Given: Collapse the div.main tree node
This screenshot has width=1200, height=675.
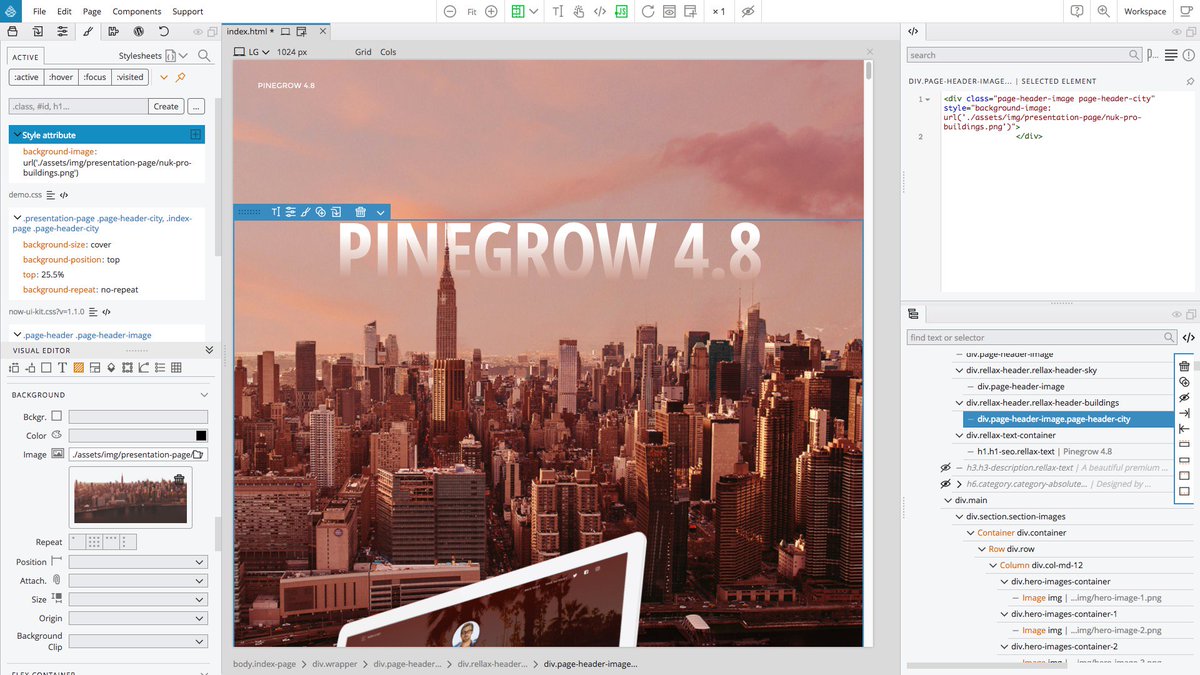Looking at the screenshot, I should coord(946,500).
